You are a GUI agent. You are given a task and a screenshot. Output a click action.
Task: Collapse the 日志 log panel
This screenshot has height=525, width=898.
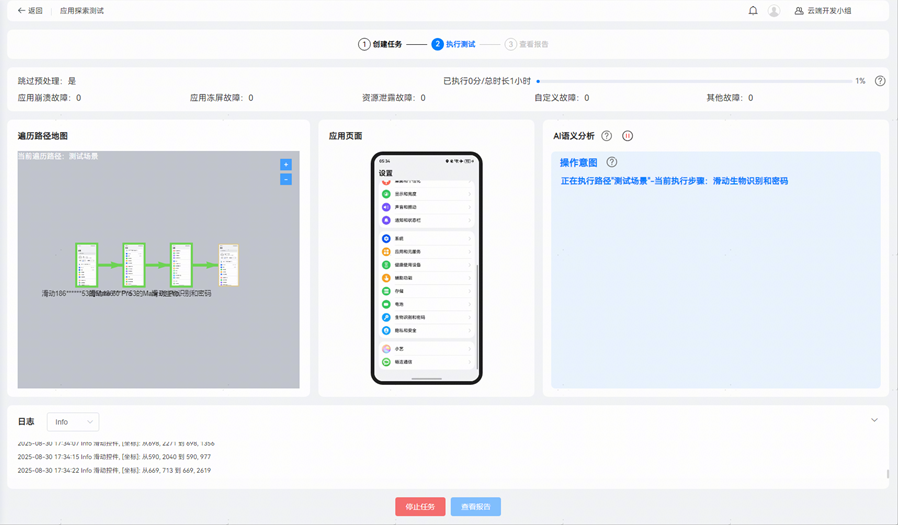(x=874, y=421)
